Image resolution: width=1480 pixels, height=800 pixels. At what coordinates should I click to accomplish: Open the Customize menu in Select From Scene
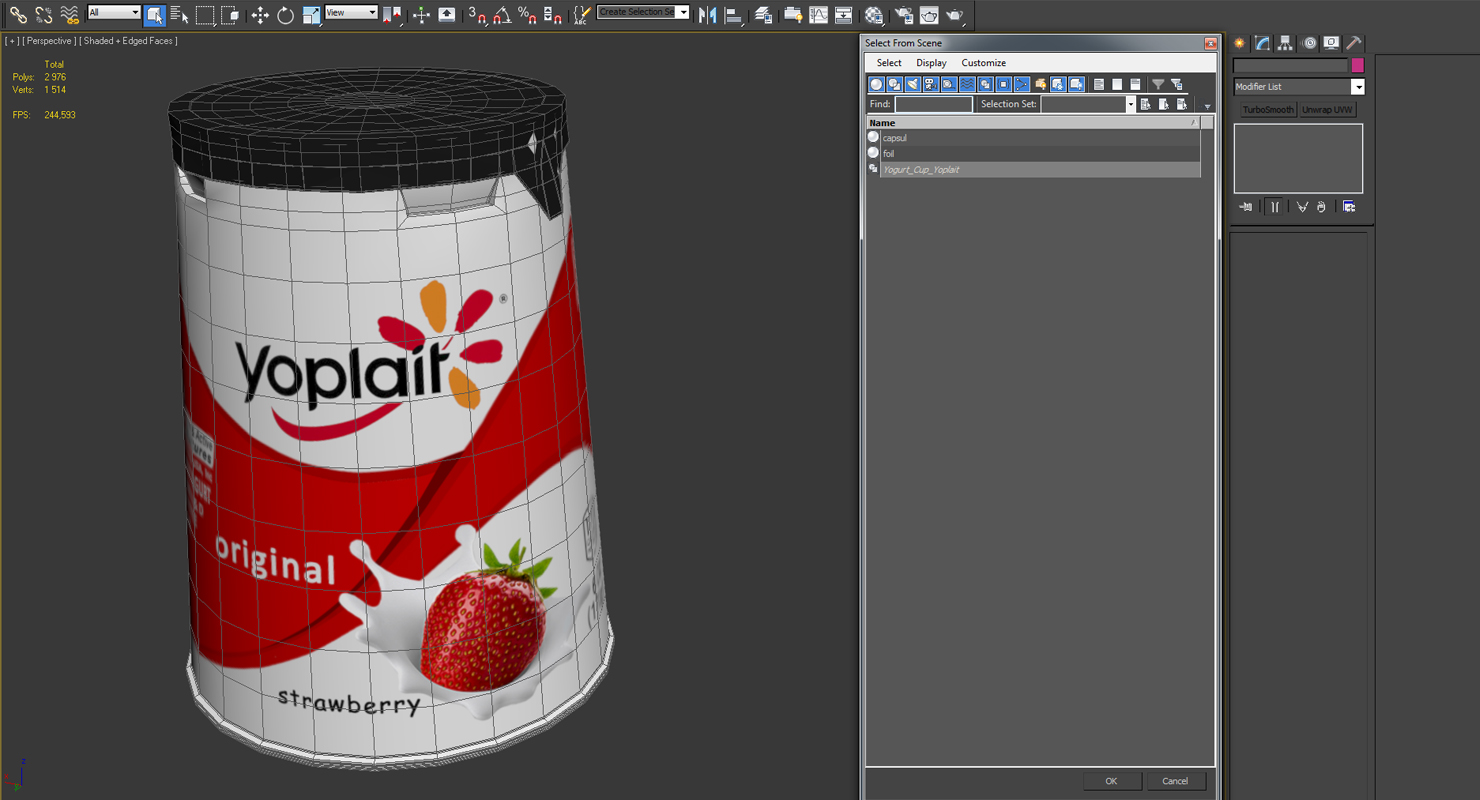coord(984,63)
